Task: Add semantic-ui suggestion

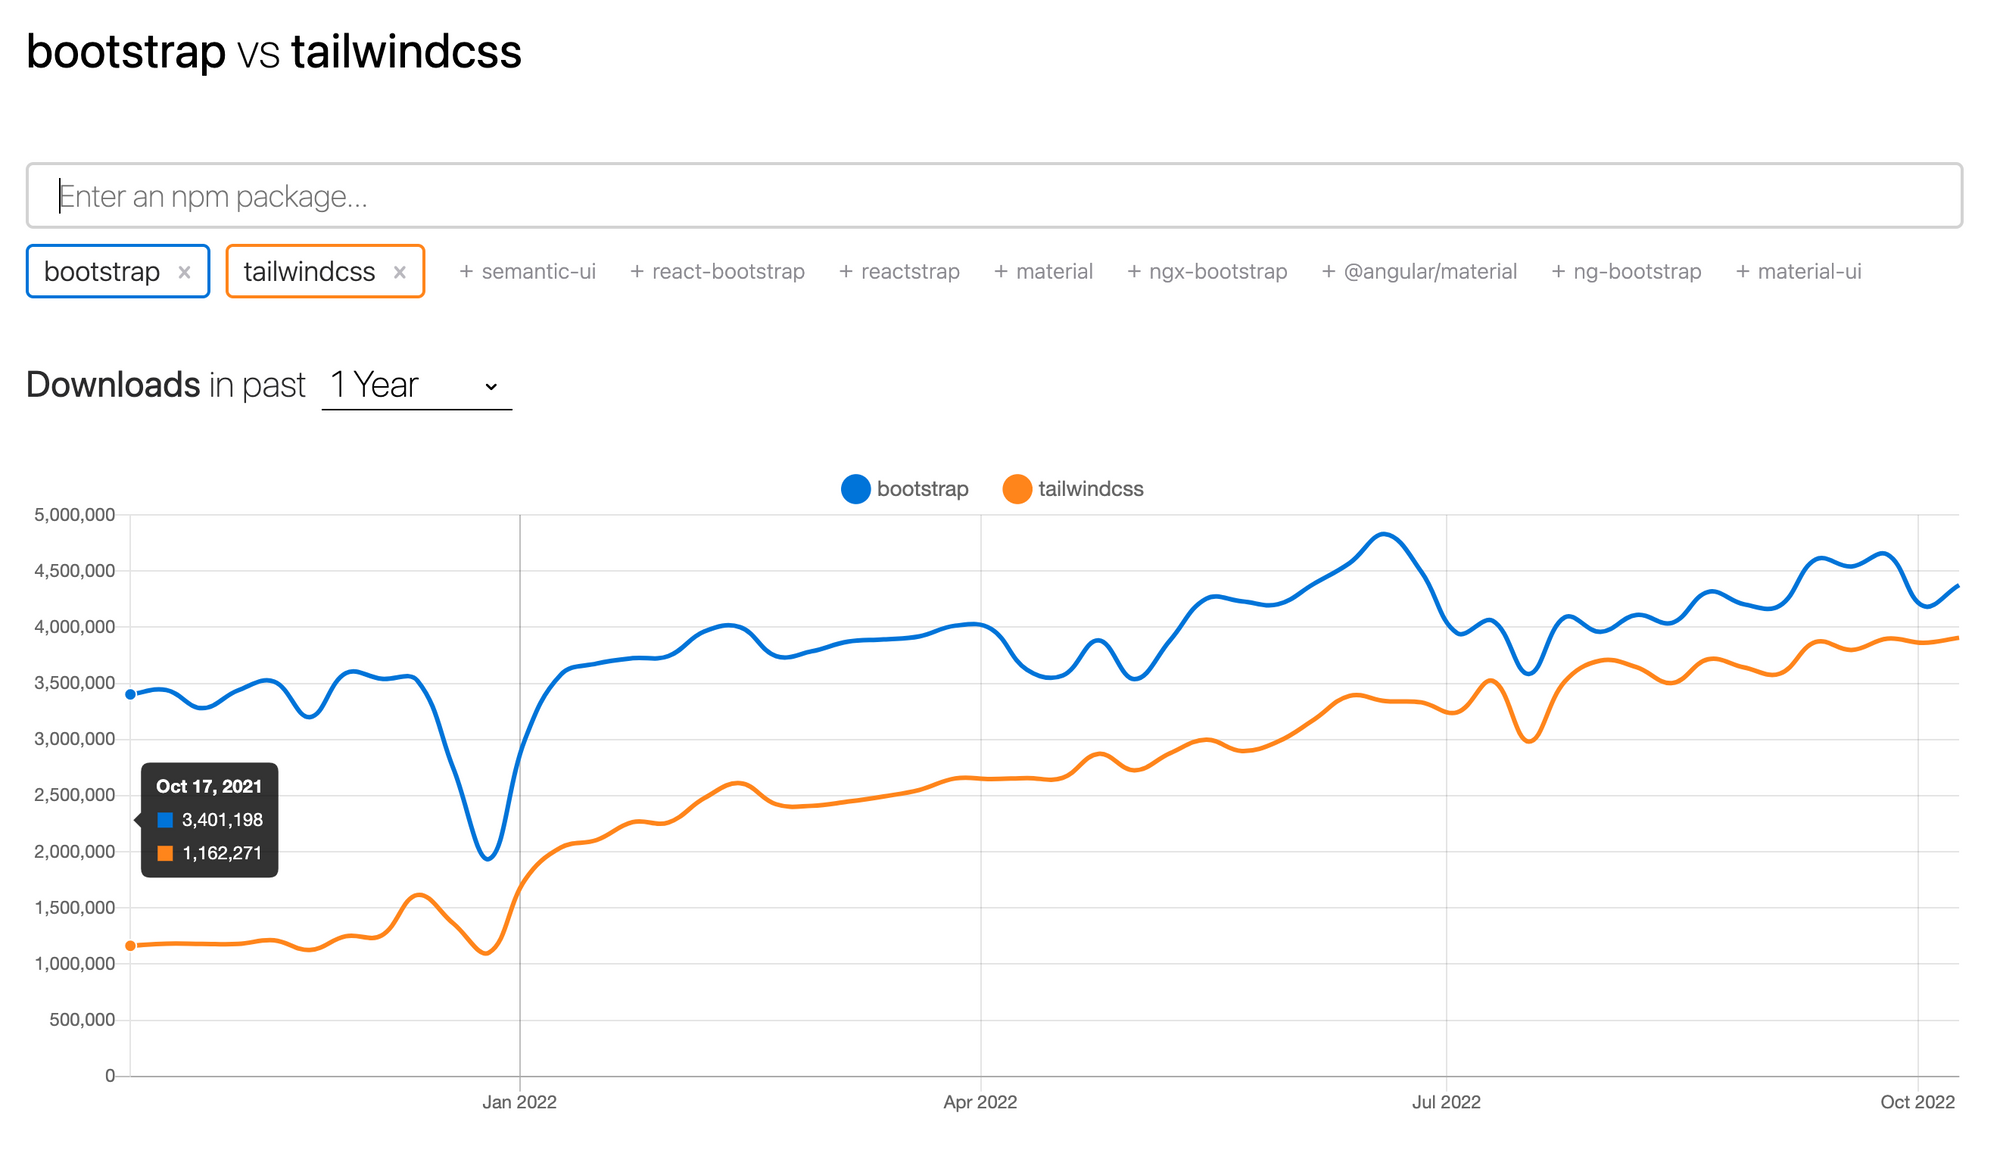Action: point(527,272)
